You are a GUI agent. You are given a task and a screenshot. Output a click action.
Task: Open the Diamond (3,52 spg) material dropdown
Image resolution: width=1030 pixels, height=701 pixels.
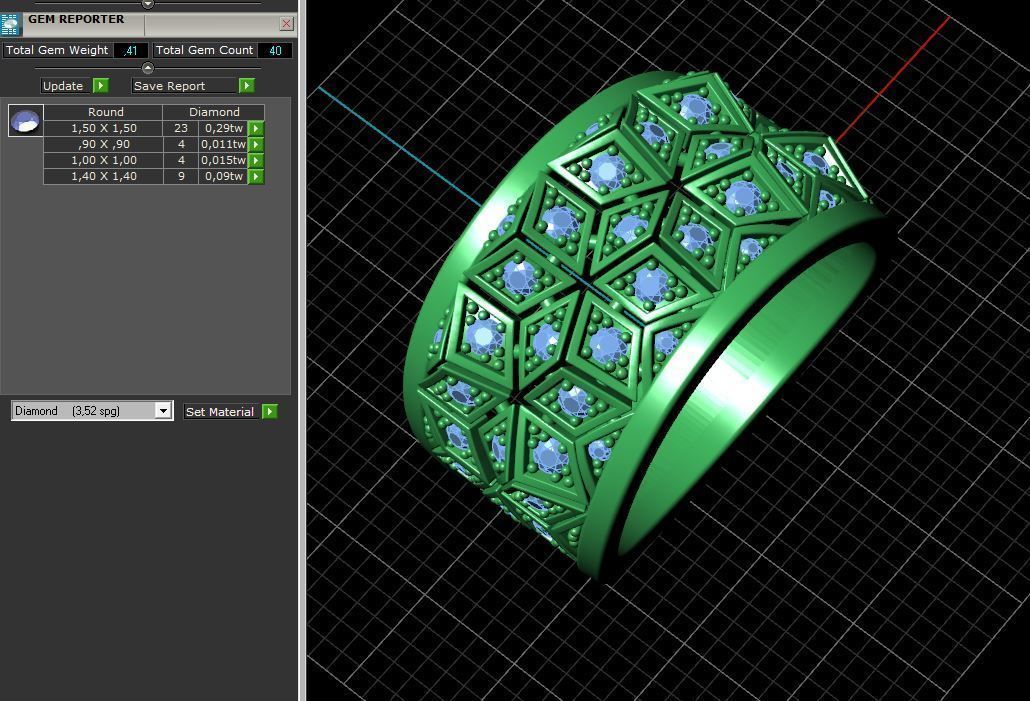(92, 411)
